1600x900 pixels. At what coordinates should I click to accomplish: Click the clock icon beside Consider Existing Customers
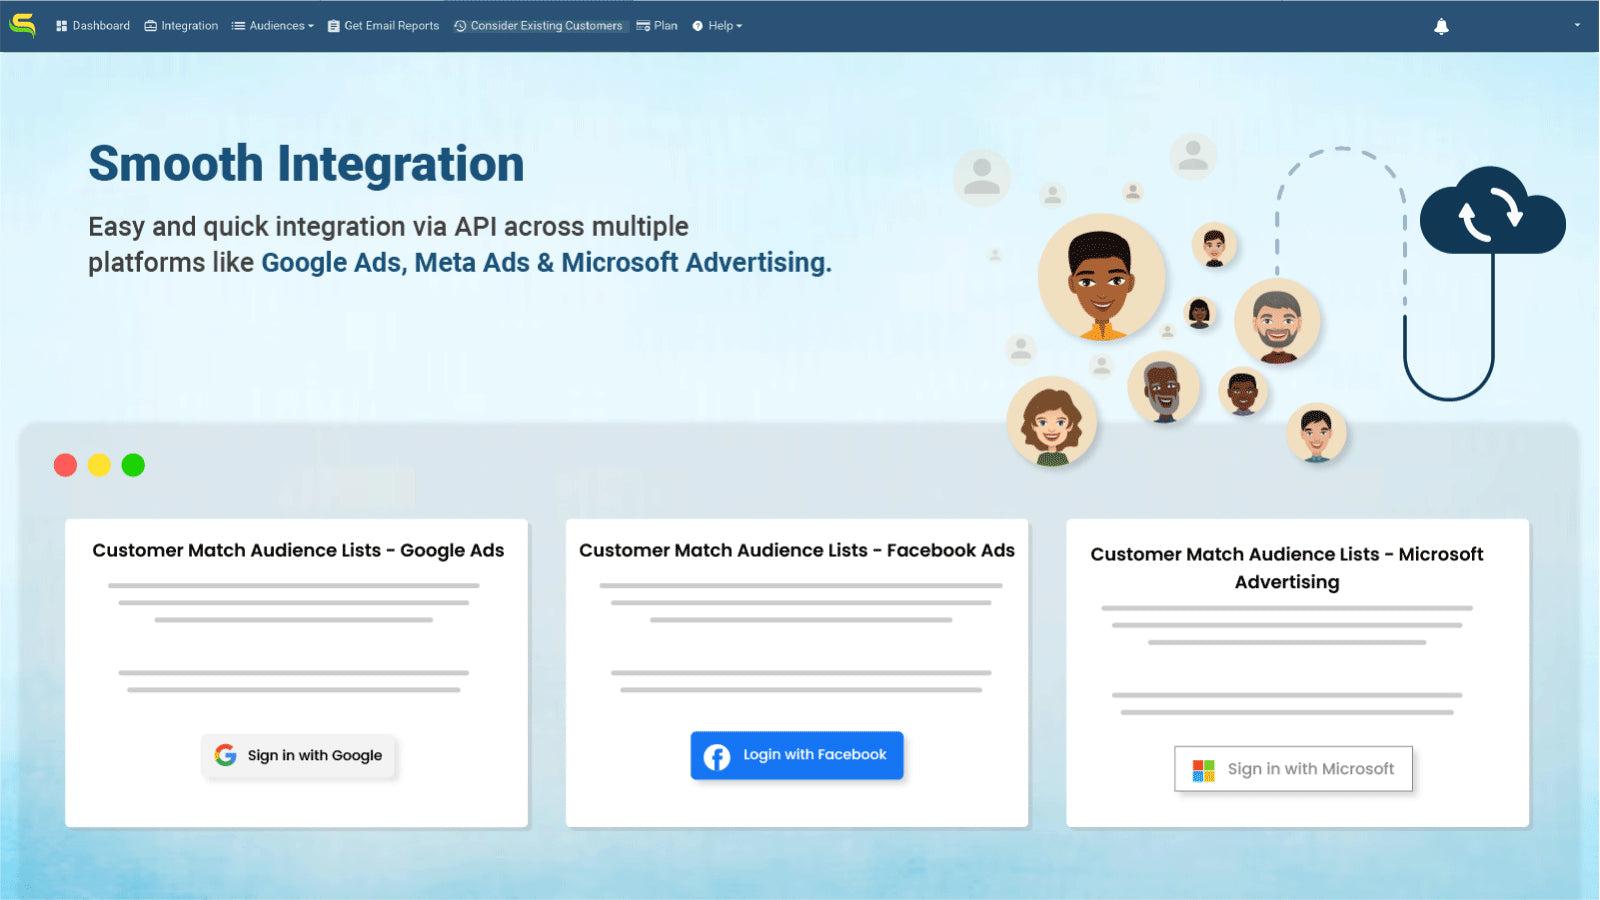point(460,25)
